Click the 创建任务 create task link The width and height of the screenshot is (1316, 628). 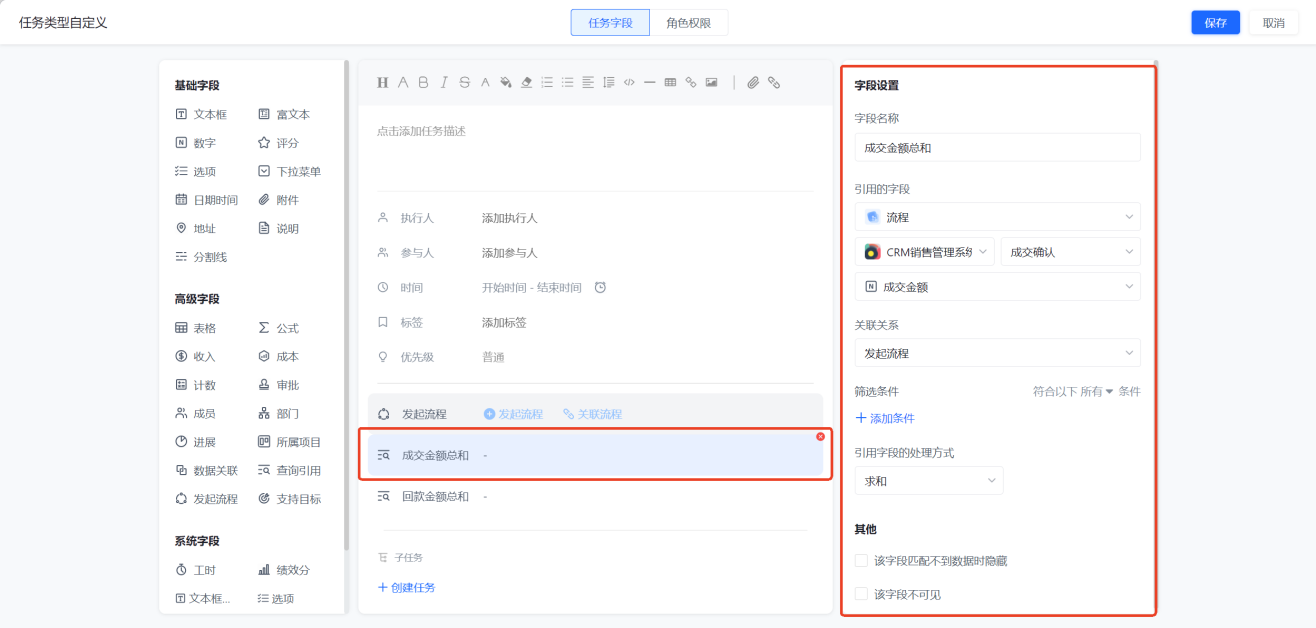406,588
